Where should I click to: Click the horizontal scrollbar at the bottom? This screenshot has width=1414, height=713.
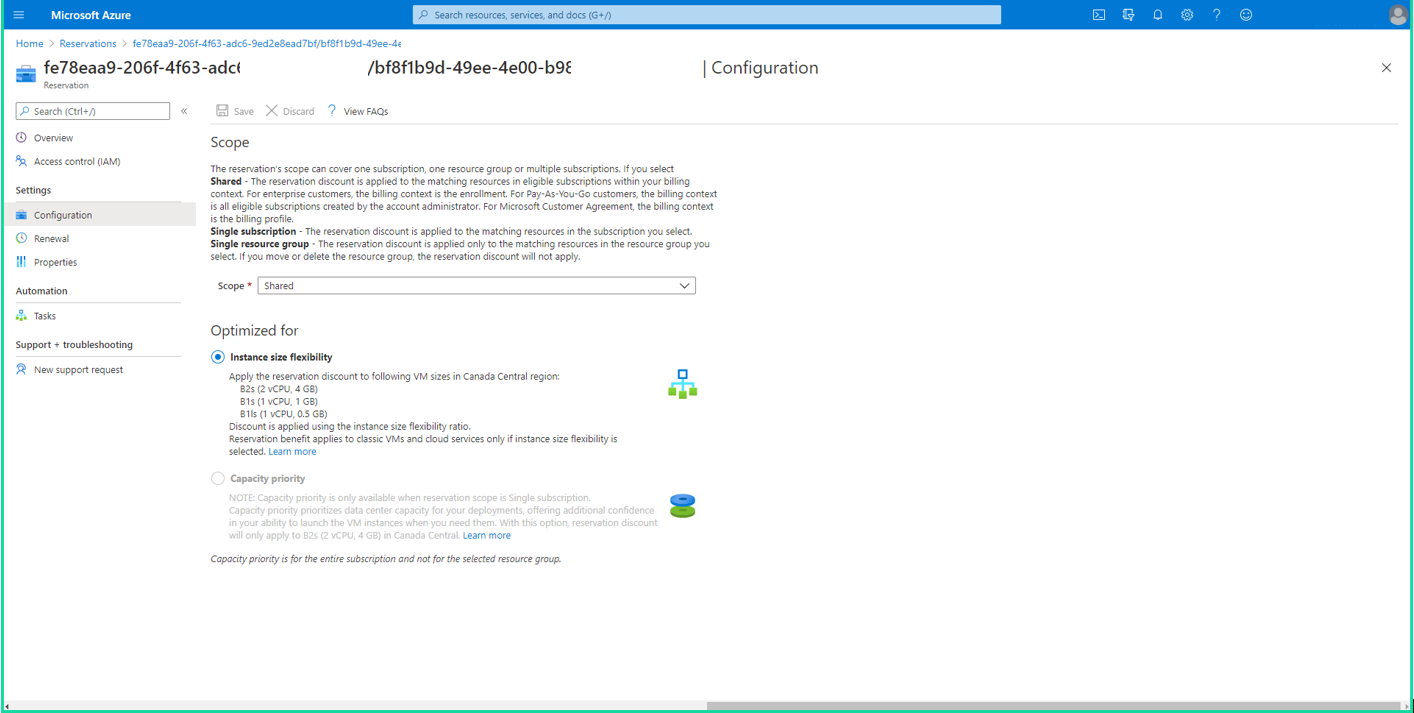1053,706
